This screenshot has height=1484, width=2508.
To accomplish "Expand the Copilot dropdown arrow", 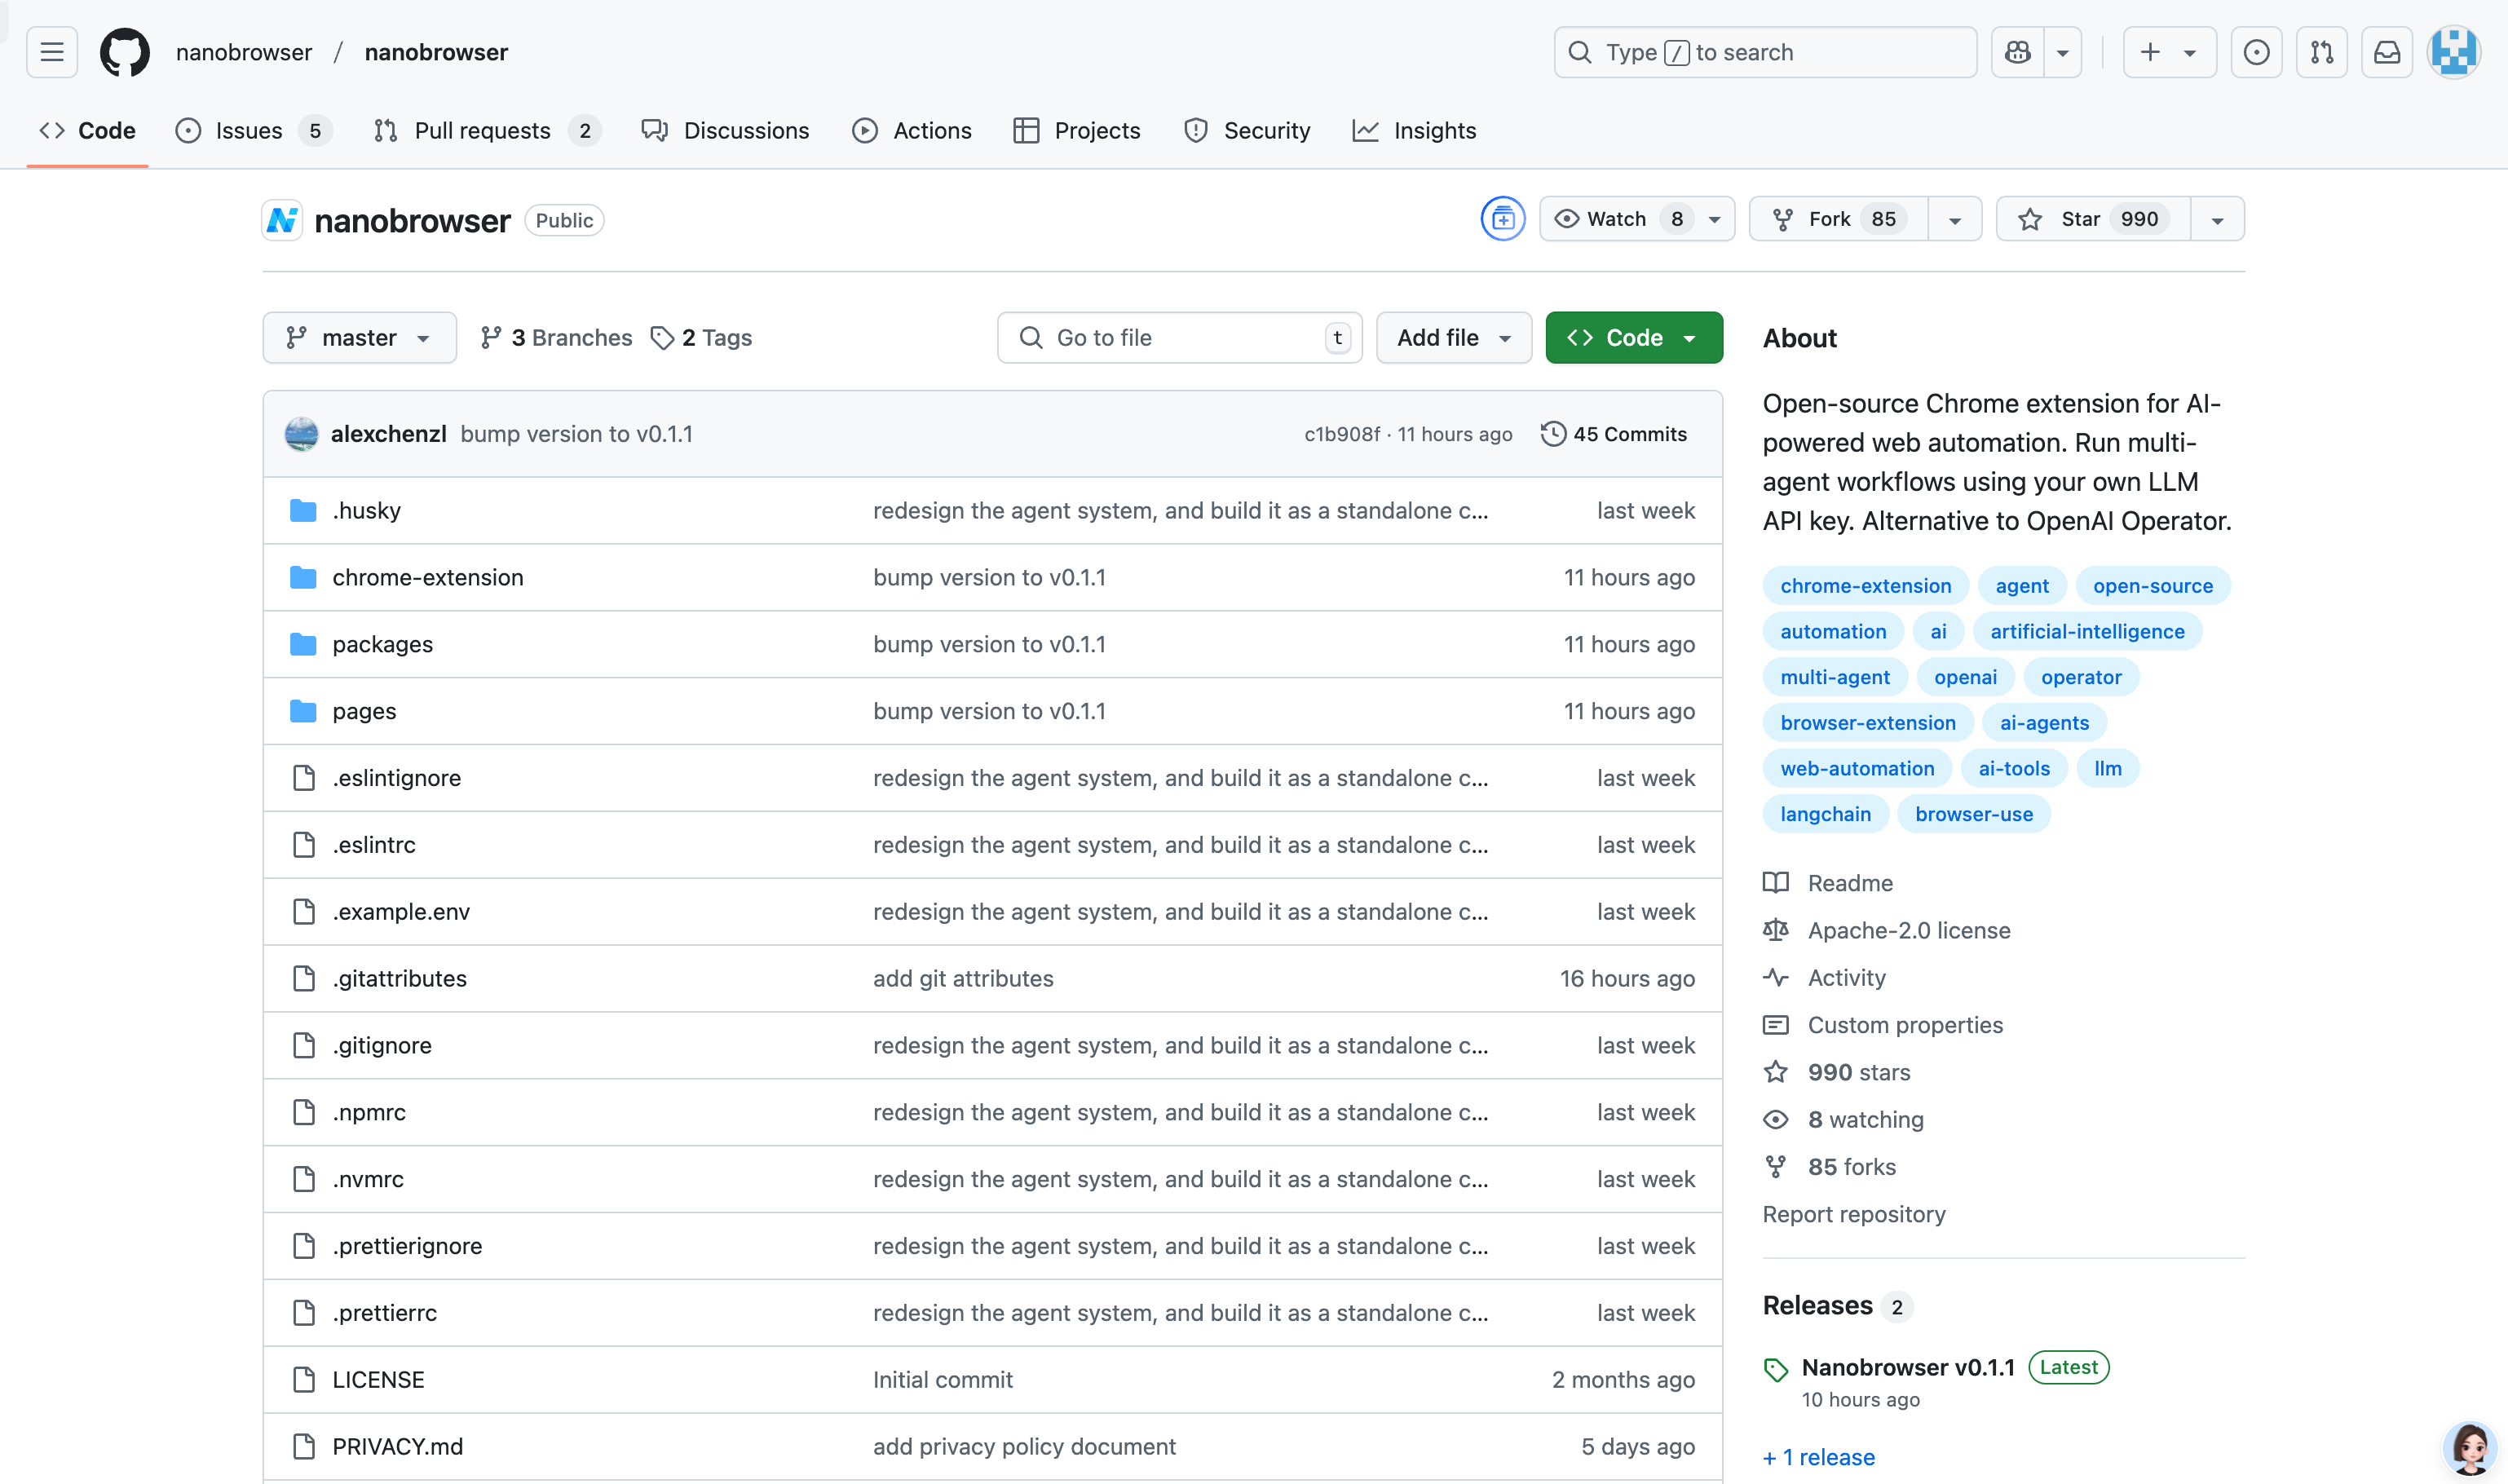I will pyautogui.click(x=2062, y=52).
